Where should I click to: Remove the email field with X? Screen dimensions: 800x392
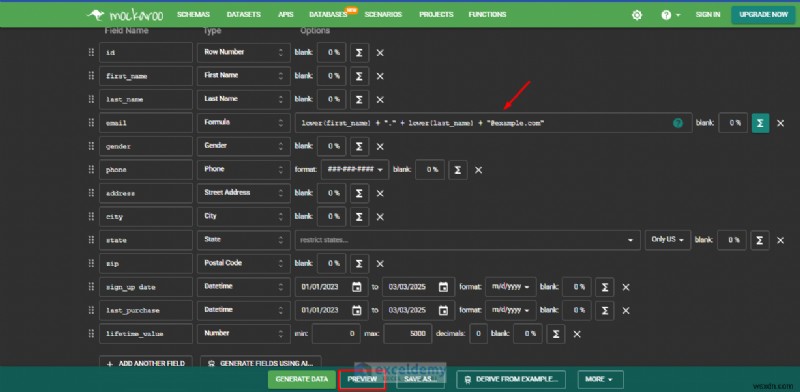click(x=781, y=124)
